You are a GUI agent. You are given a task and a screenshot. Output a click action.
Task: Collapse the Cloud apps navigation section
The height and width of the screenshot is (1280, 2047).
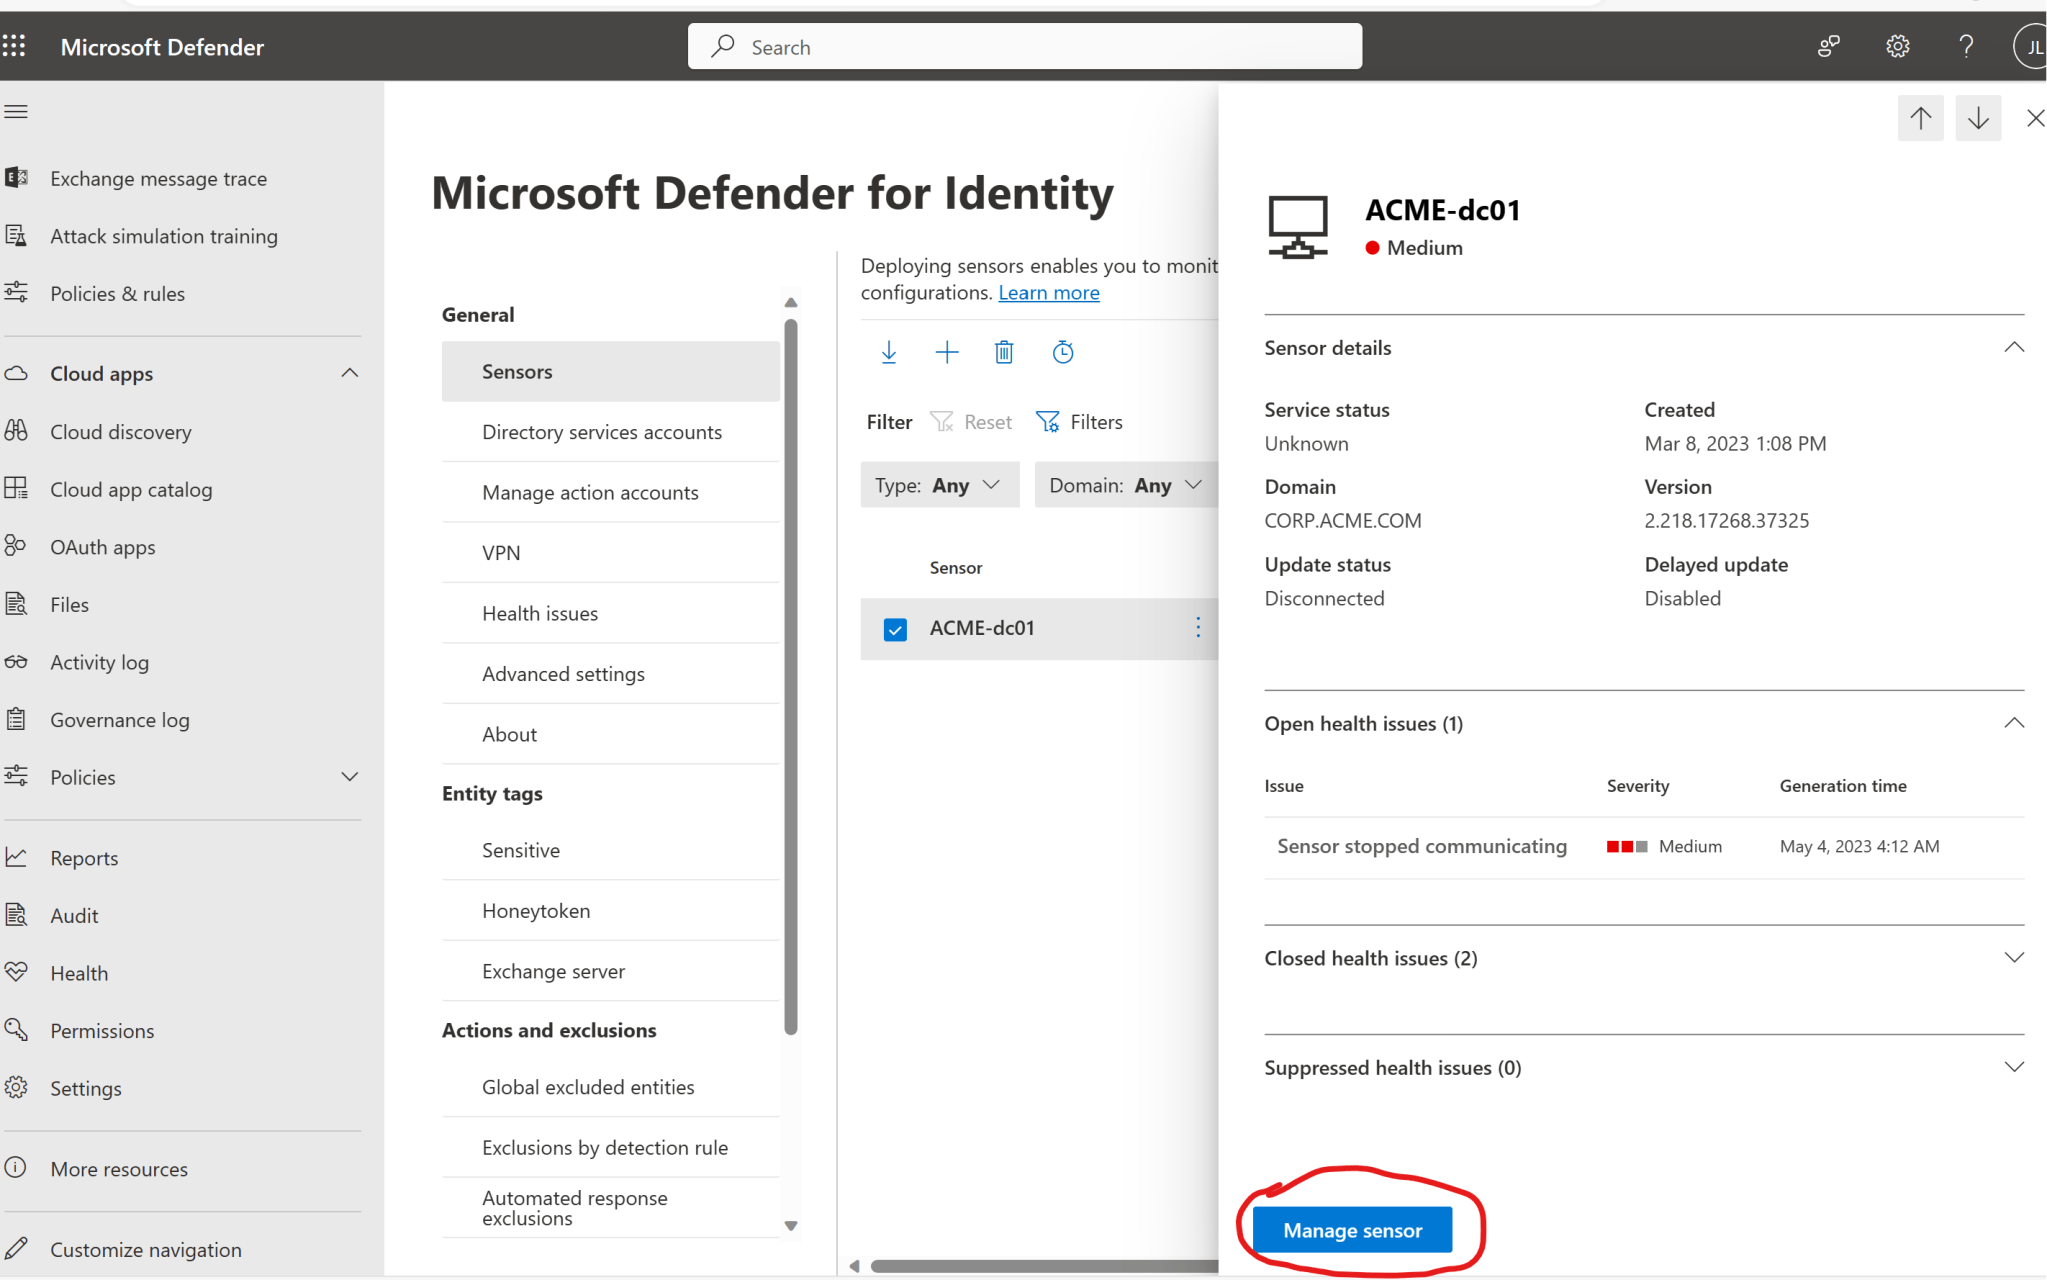[349, 372]
